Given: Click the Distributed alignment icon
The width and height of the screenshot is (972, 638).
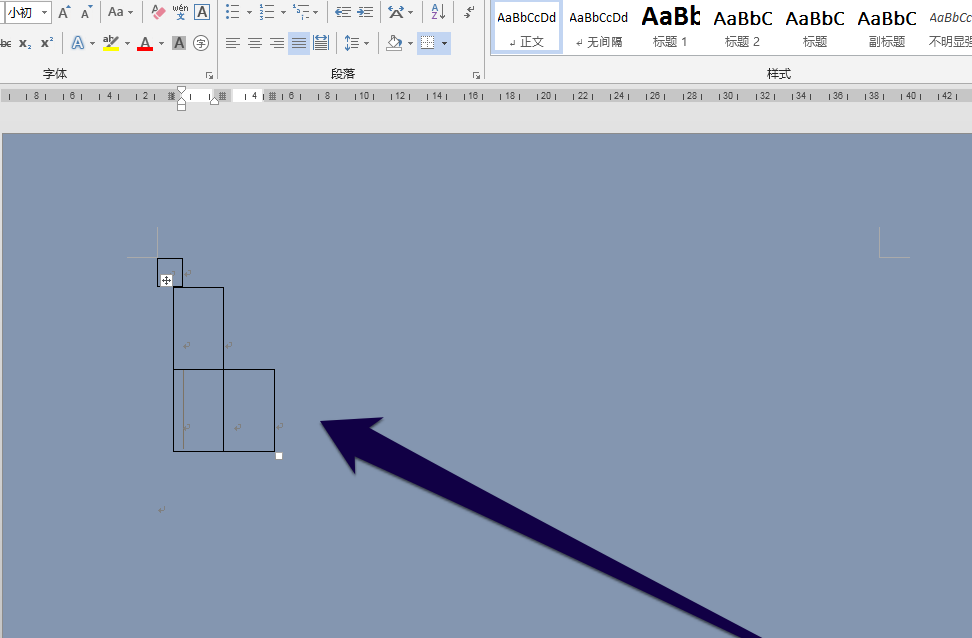Looking at the screenshot, I should tap(321, 43).
